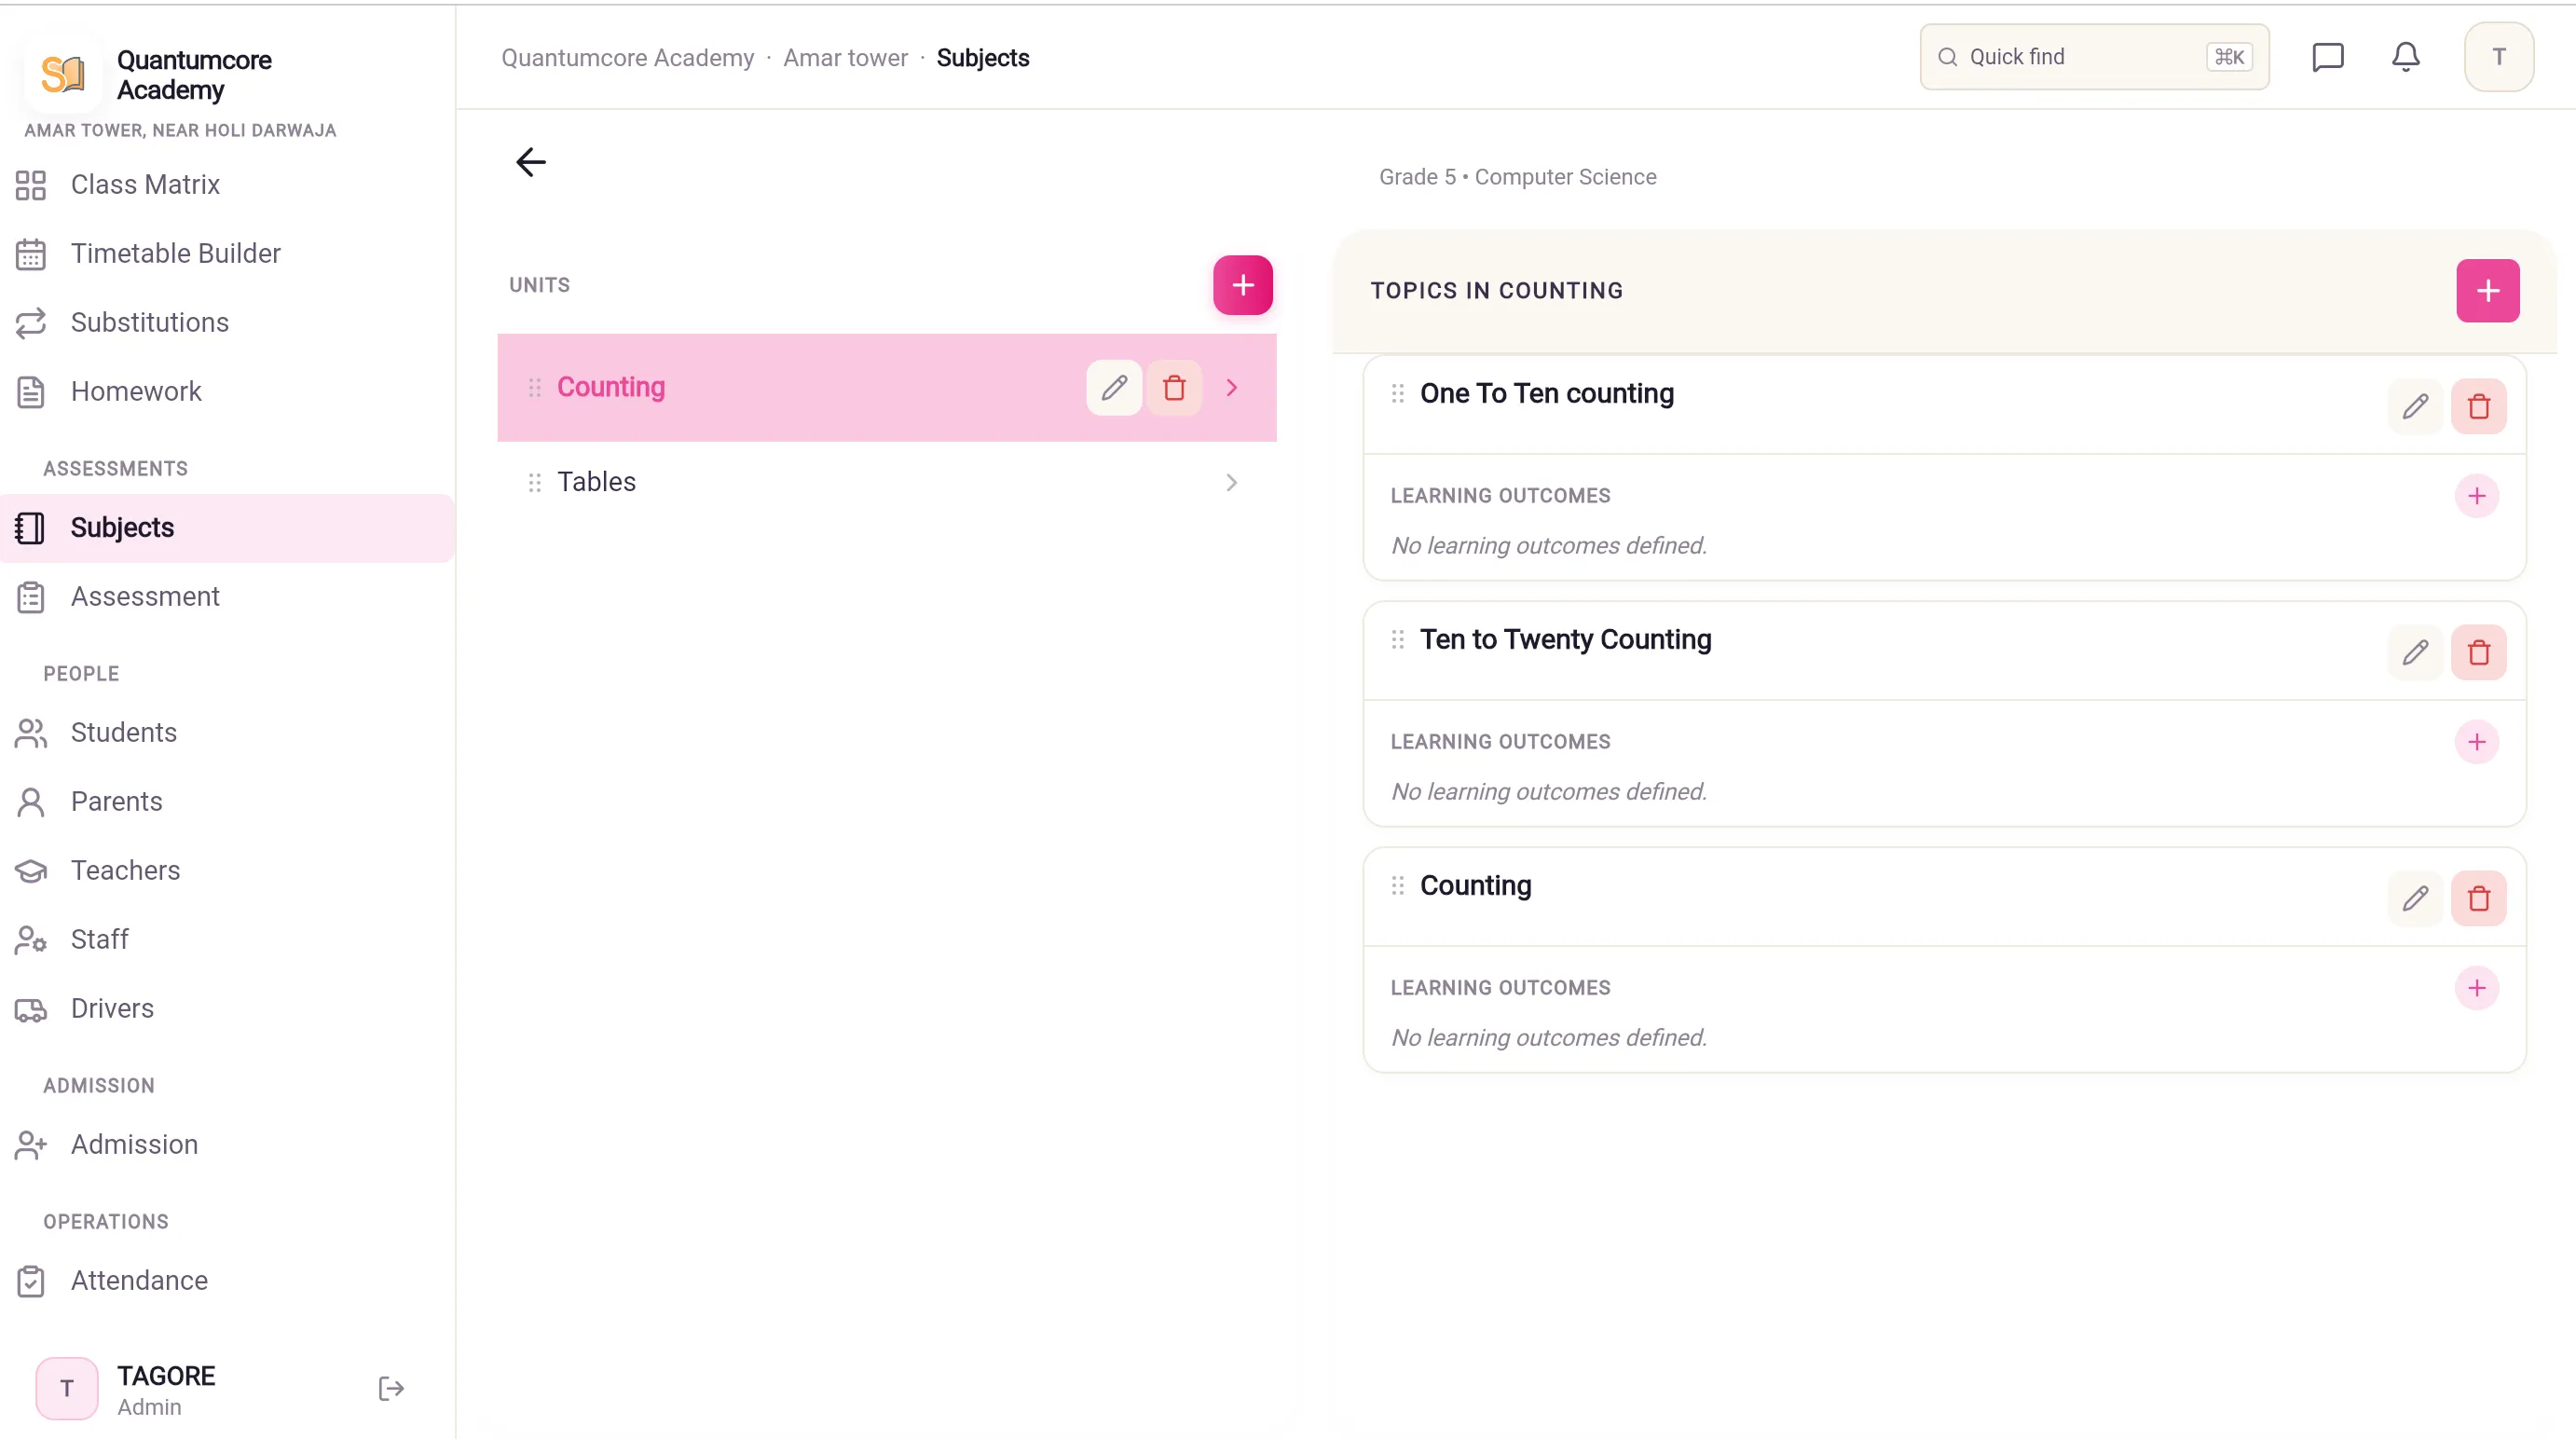
Task: Click the Counting topic title
Action: tap(1476, 886)
